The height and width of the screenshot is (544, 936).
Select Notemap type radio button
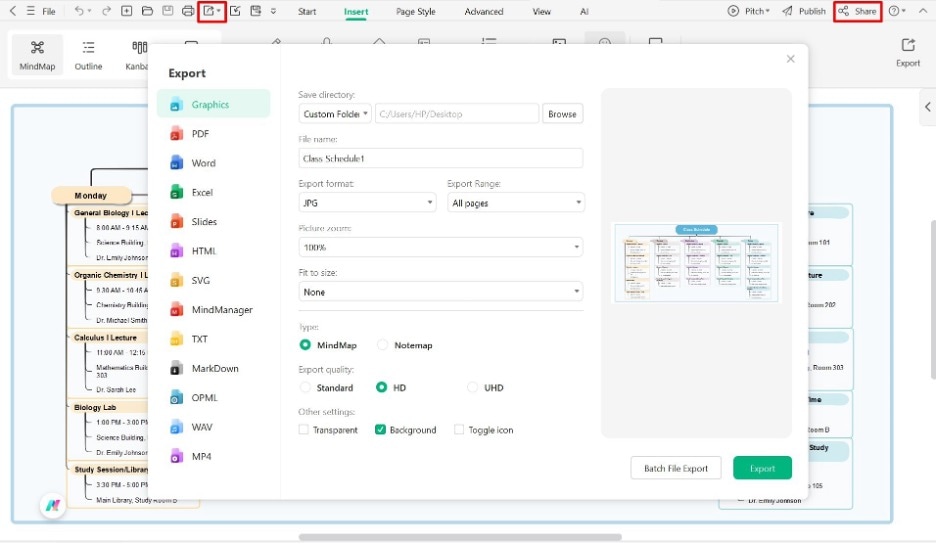tap(382, 345)
